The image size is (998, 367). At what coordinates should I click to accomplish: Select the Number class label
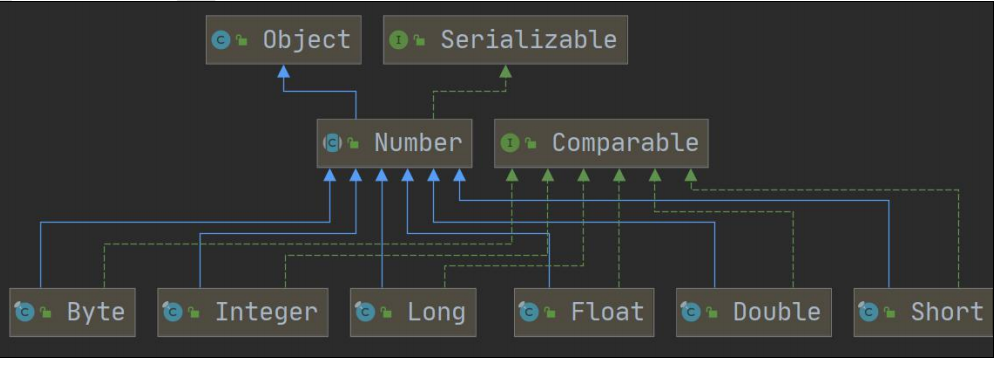[x=418, y=142]
